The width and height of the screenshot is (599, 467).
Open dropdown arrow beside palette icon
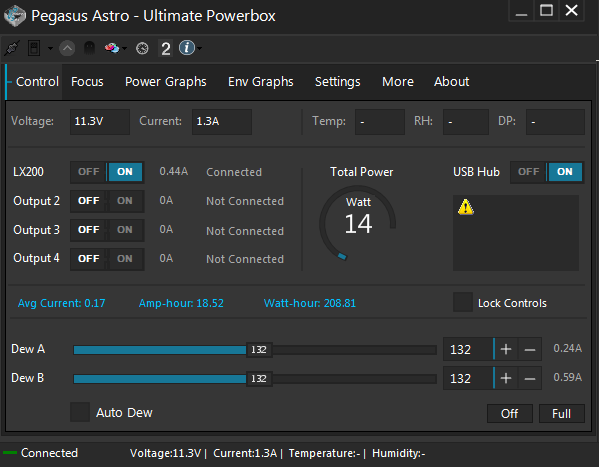click(x=125, y=49)
